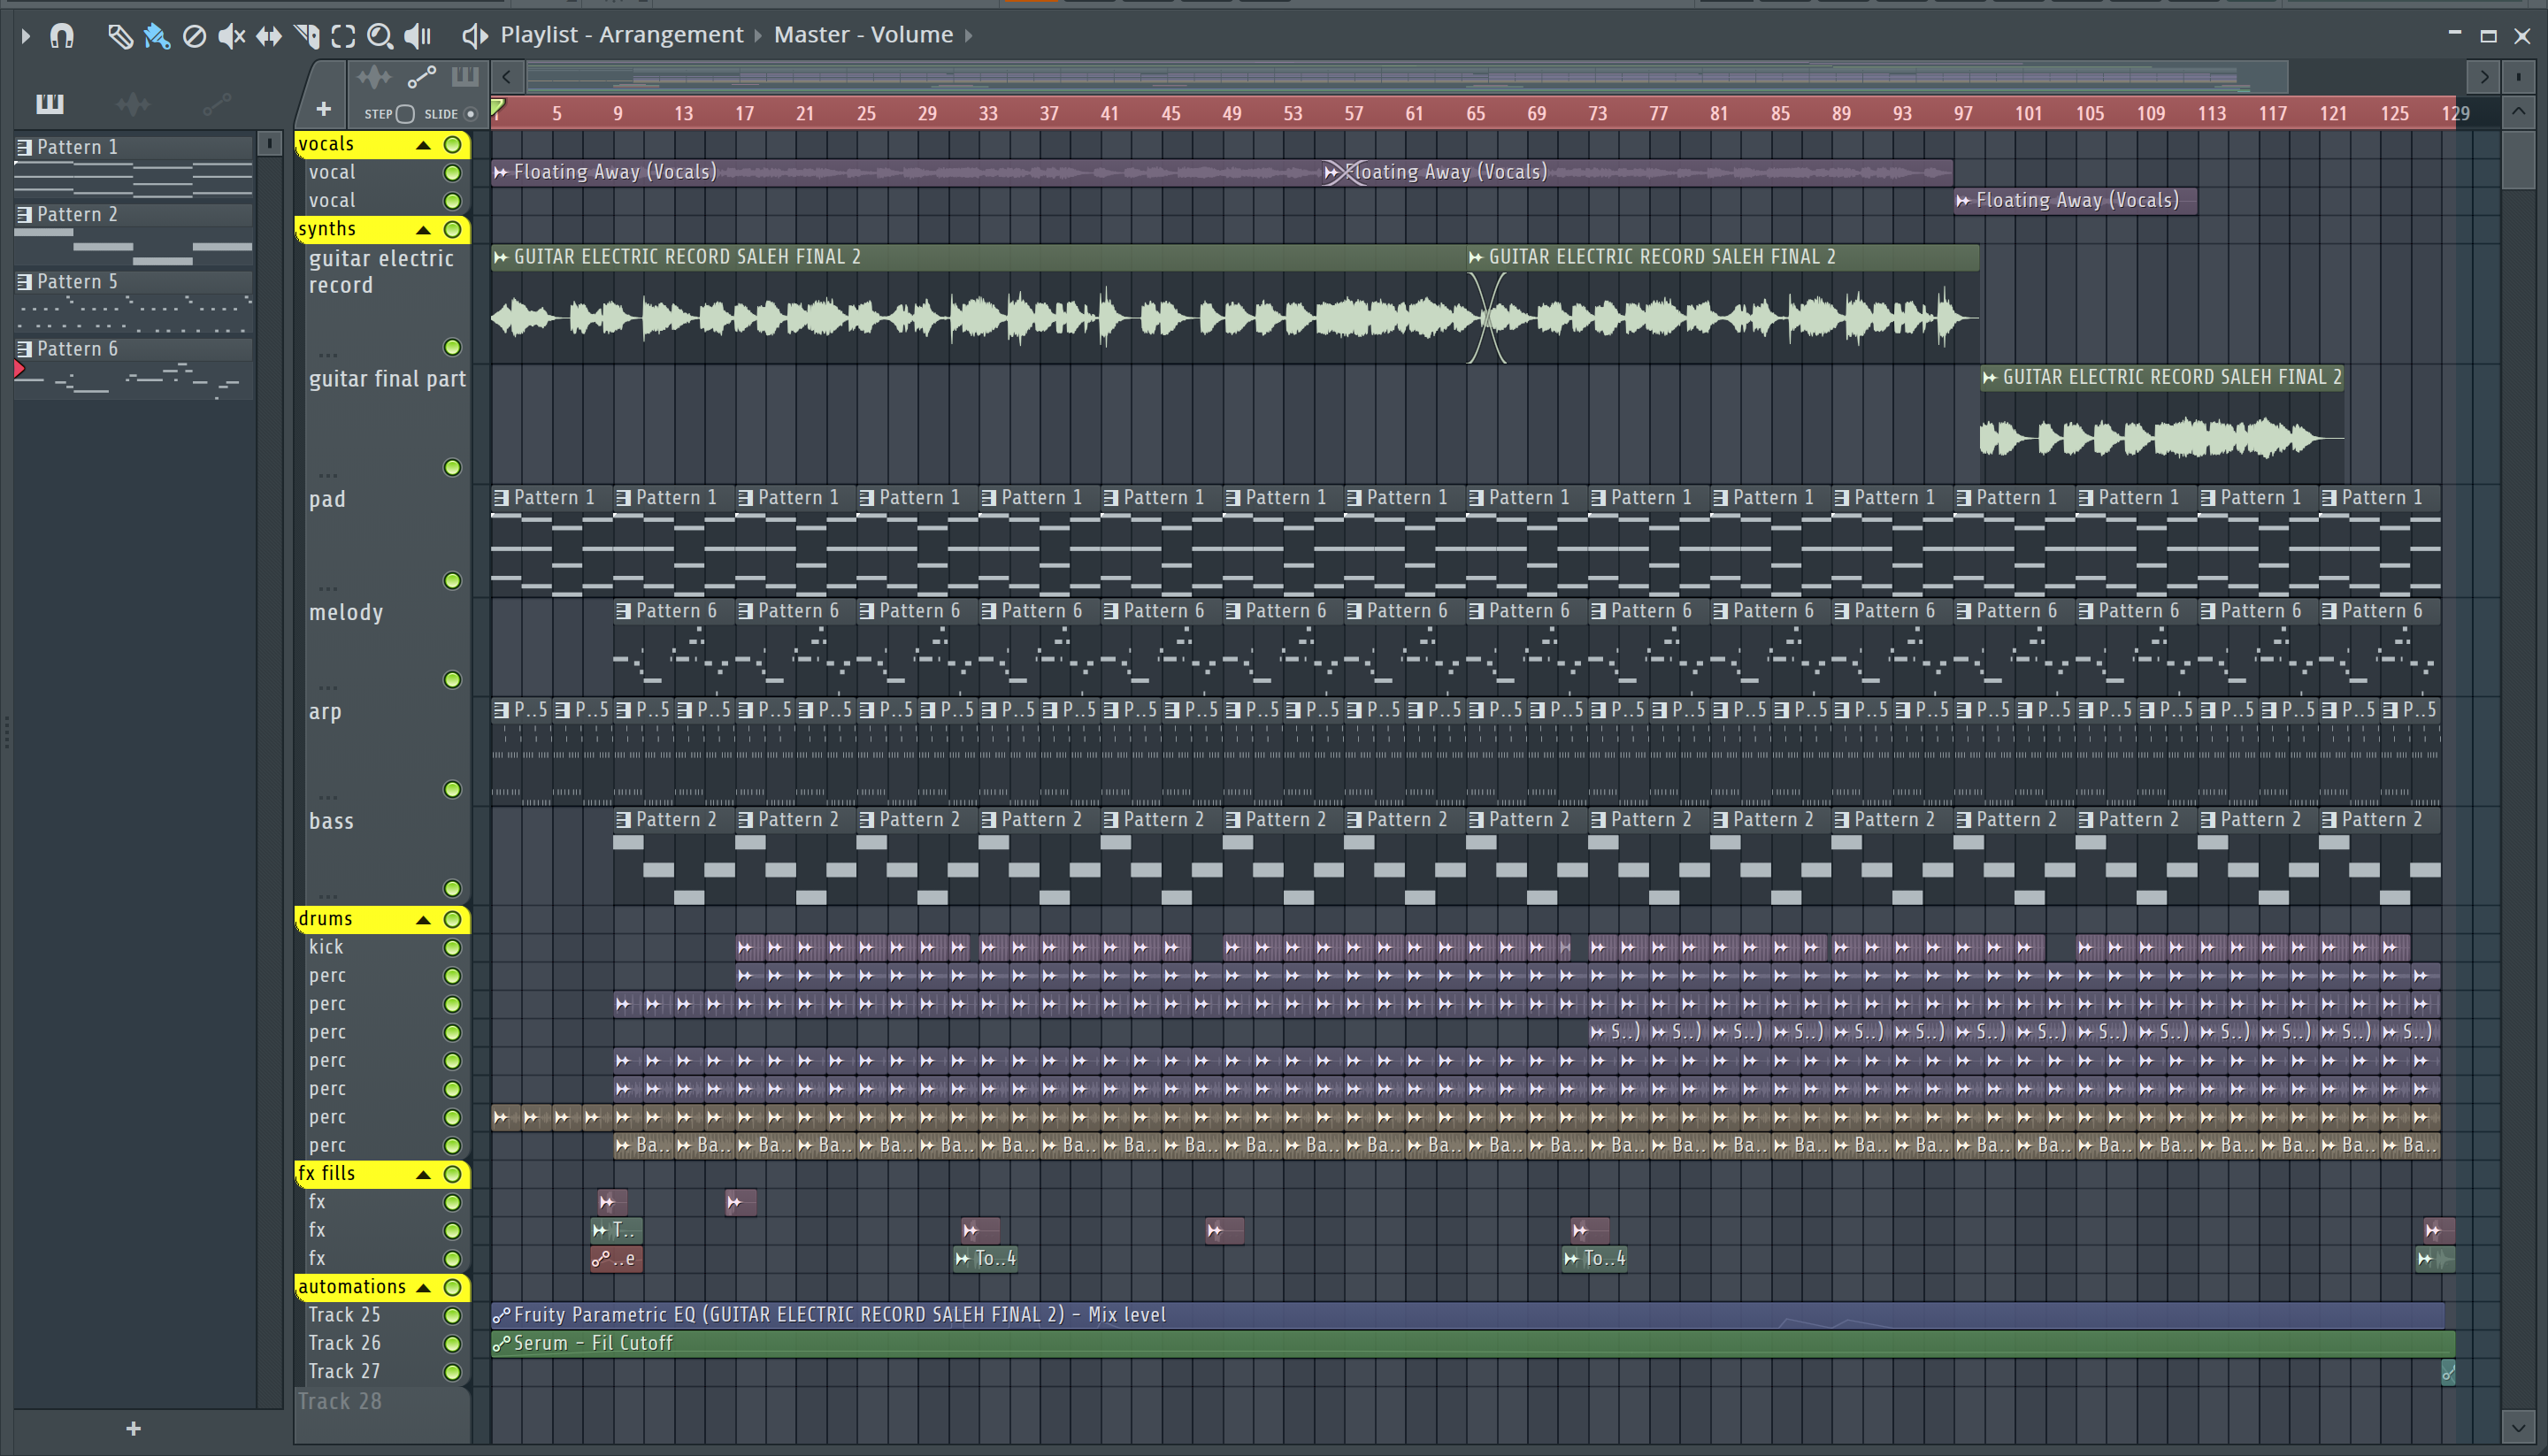Collapse the drums track group

pos(423,920)
